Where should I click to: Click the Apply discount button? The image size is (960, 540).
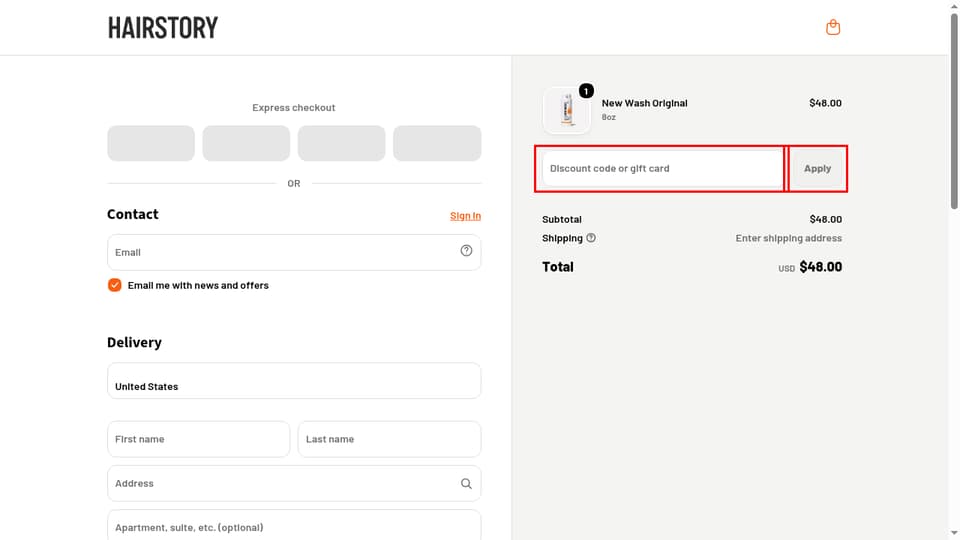pyautogui.click(x=817, y=168)
